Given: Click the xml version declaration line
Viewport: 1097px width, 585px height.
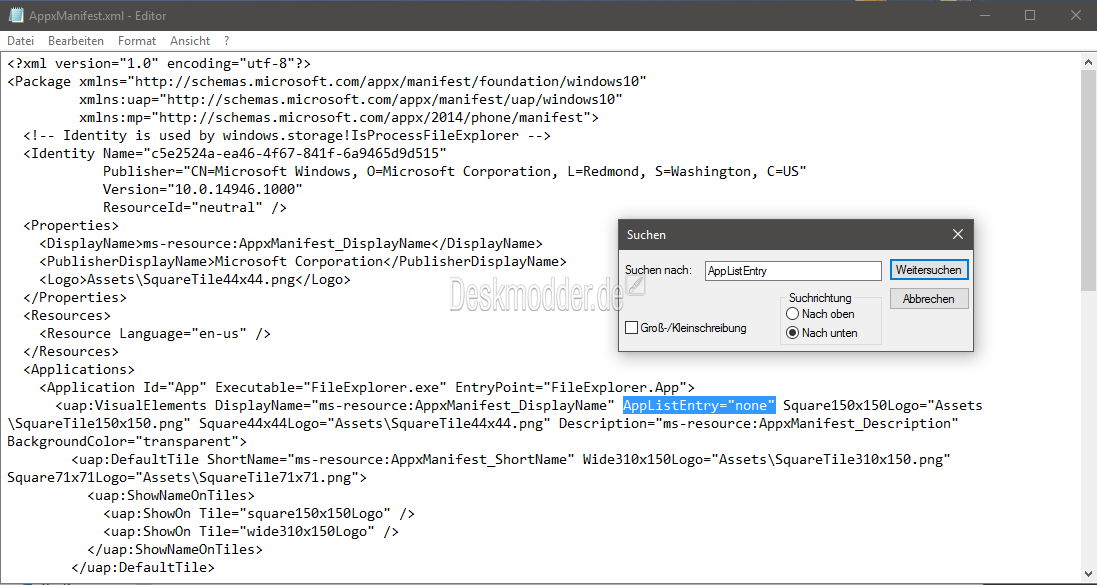Looking at the screenshot, I should 159,64.
